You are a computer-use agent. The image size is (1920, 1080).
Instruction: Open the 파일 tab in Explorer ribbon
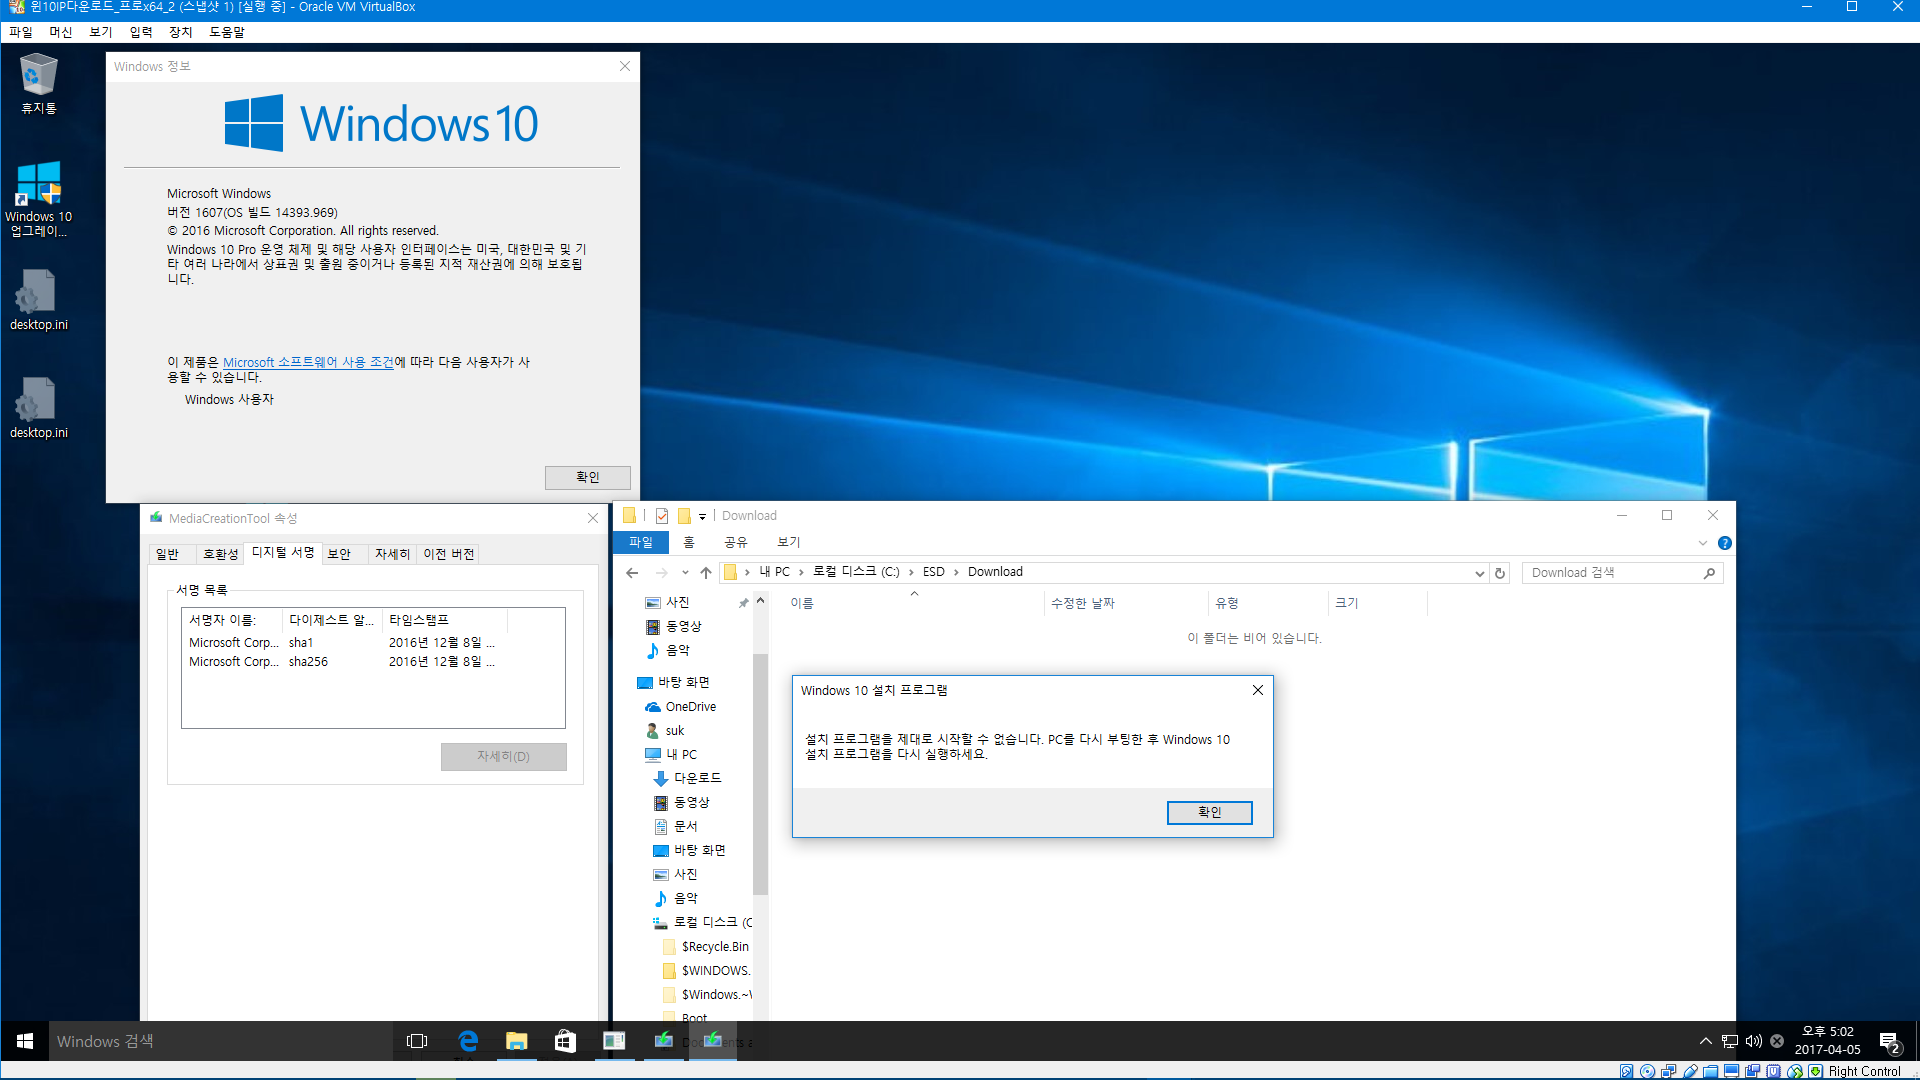tap(641, 542)
